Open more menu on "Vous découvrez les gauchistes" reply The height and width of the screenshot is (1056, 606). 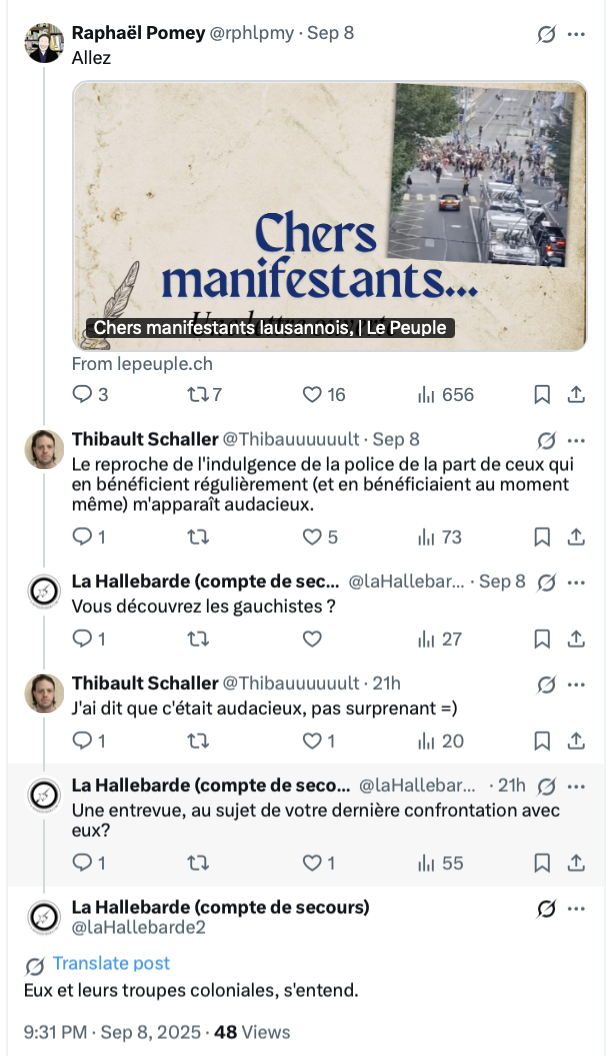[x=576, y=582]
